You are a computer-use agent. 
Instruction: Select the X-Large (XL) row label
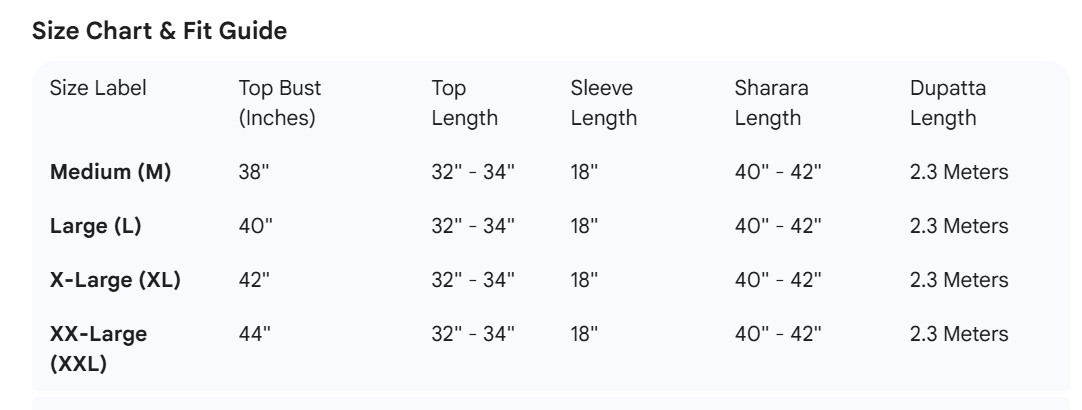point(115,280)
